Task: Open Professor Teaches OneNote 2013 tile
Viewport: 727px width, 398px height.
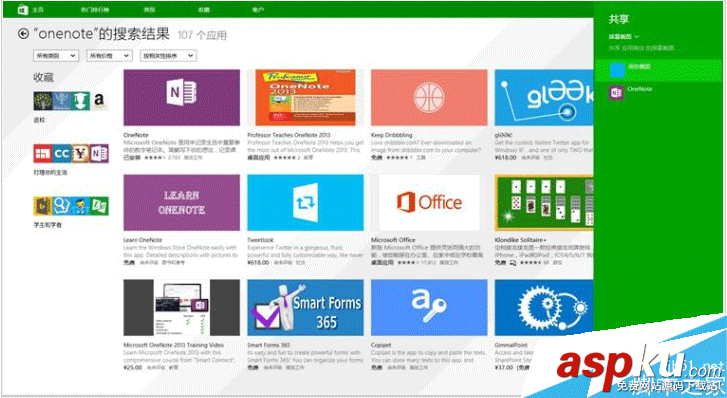Action: point(306,97)
